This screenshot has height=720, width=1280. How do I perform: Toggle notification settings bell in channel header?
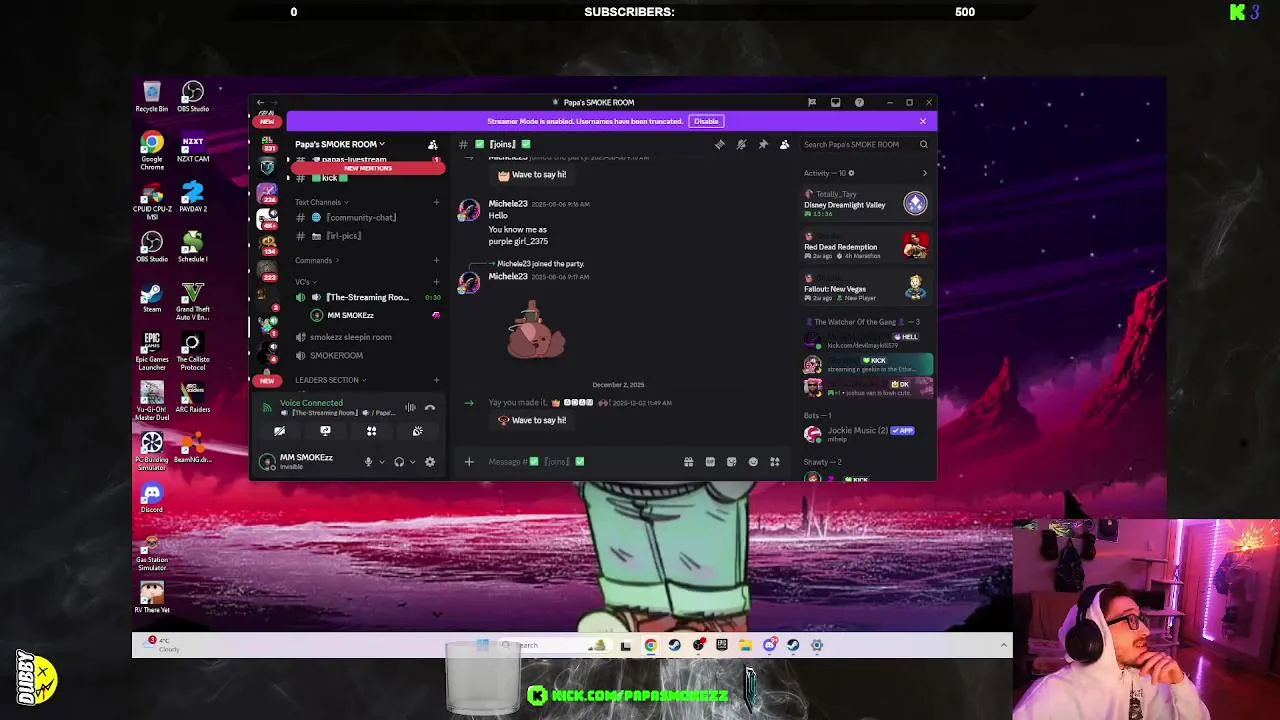(x=741, y=144)
